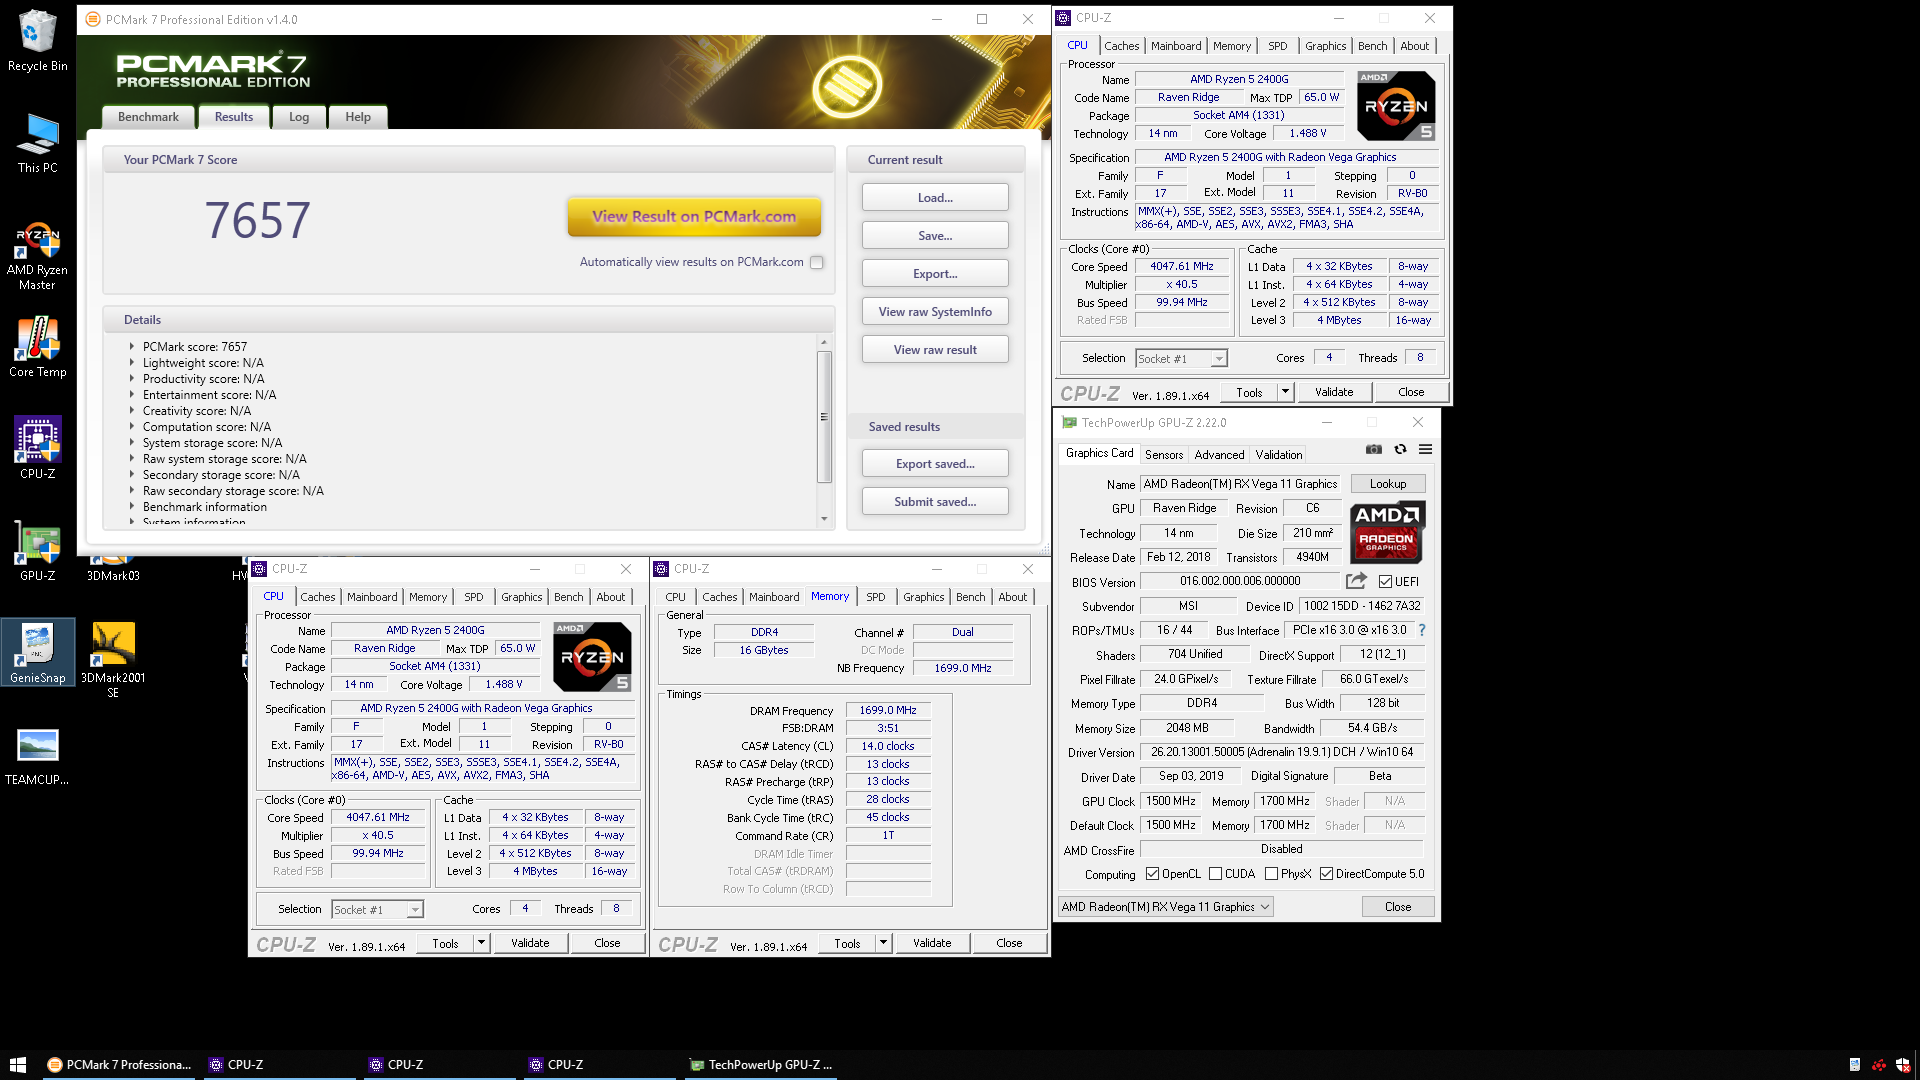1920x1080 pixels.
Task: Expand the Benchmark information row
Action: 131,506
